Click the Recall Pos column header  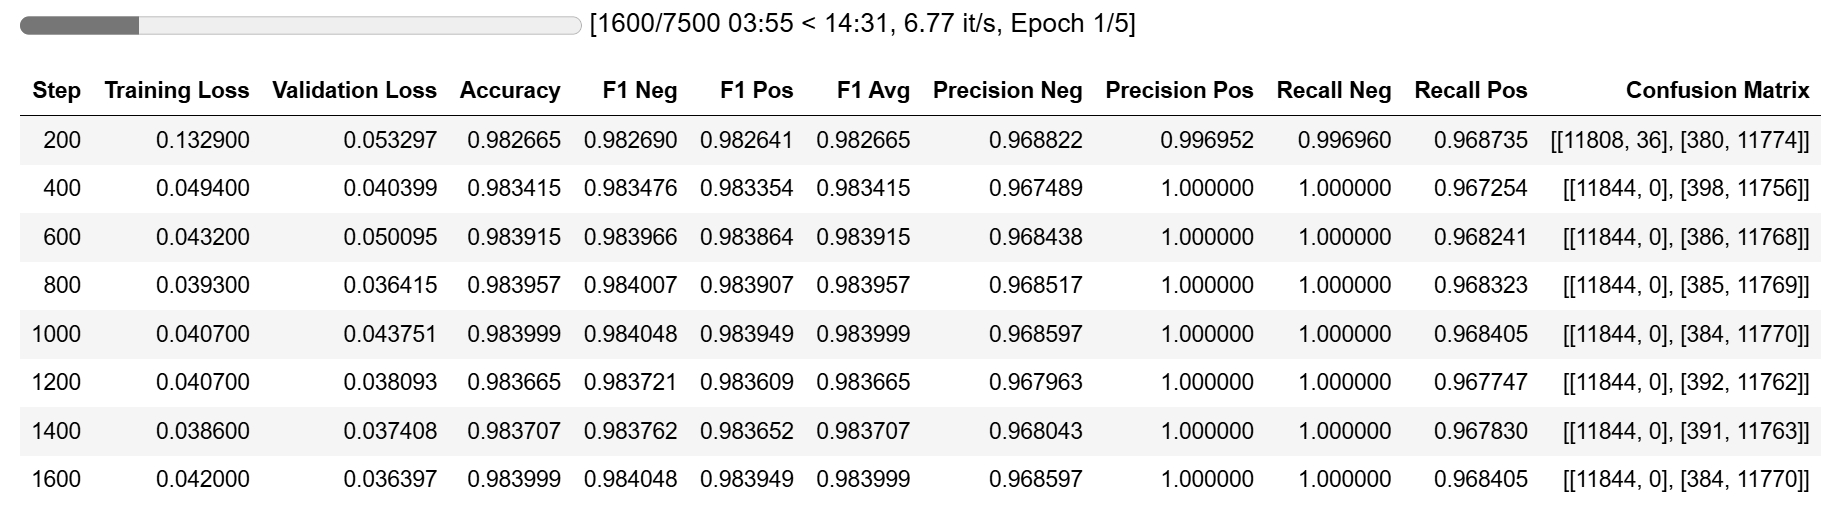(1470, 91)
